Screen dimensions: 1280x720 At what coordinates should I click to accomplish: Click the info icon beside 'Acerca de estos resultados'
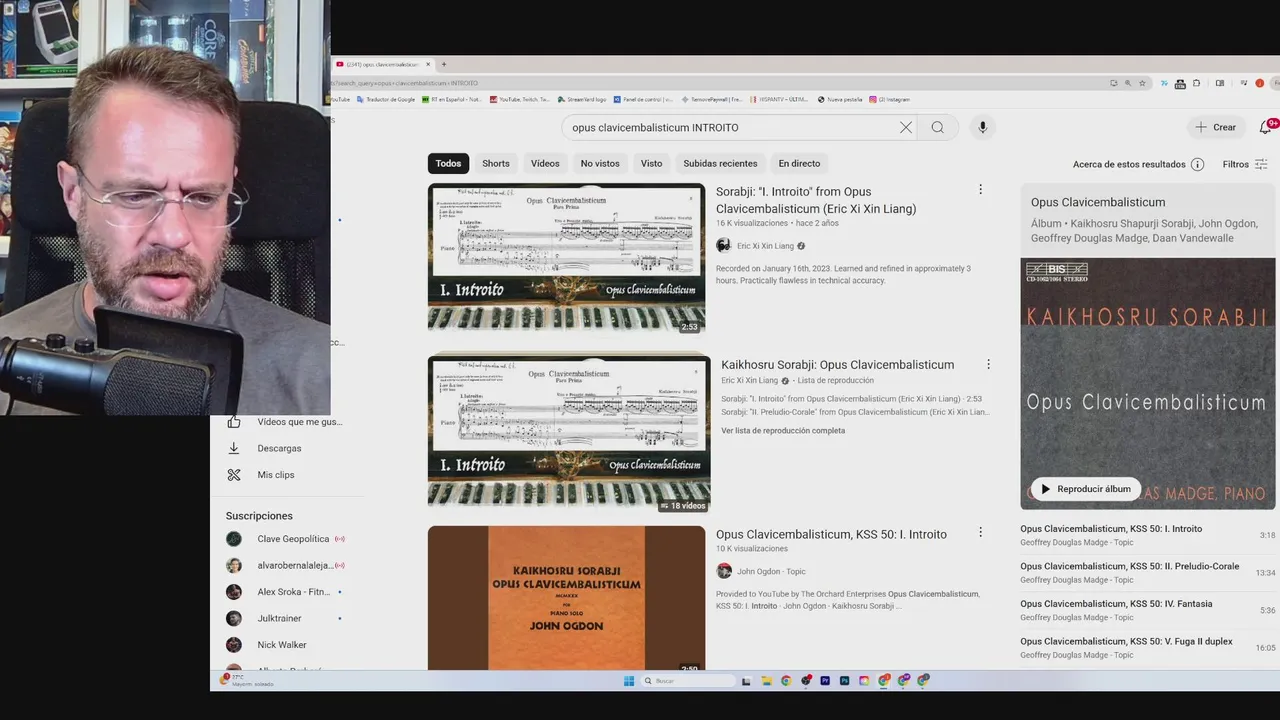click(x=1197, y=164)
